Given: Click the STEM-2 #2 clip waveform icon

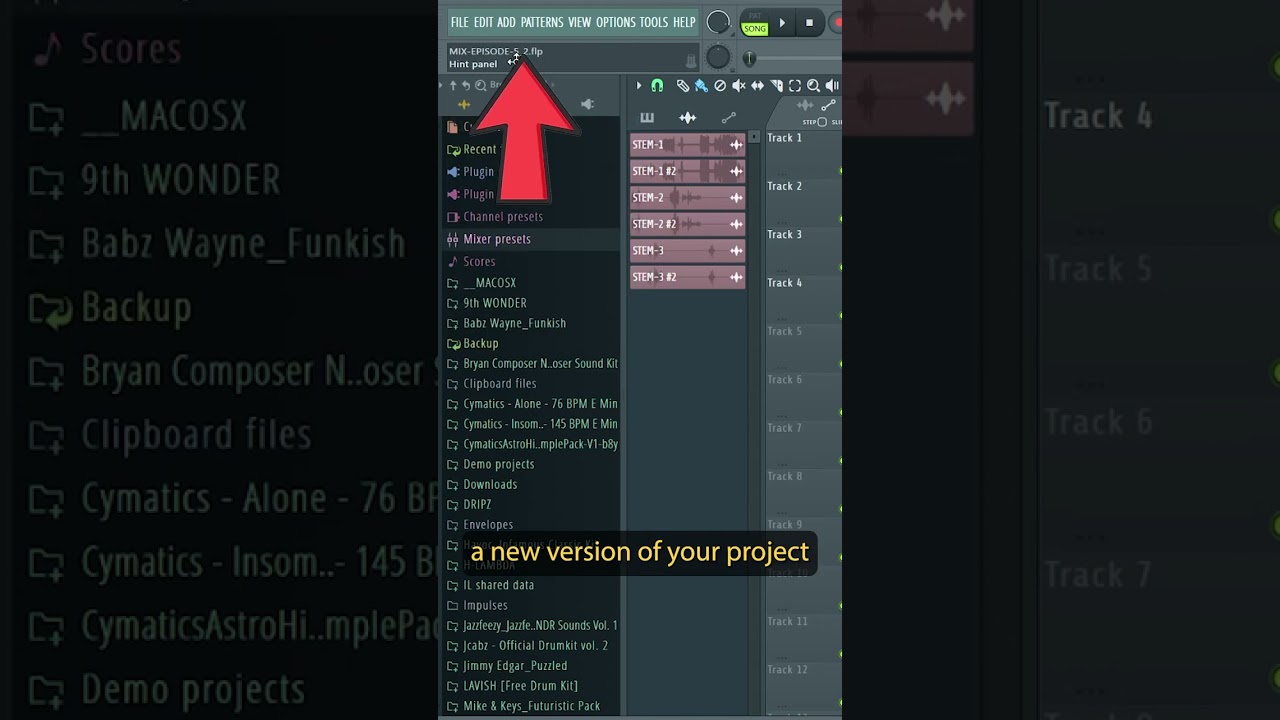Looking at the screenshot, I should (736, 224).
